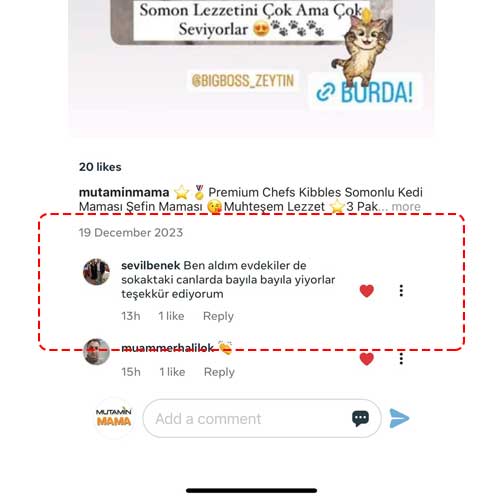Open options menu for sevilbenek's comment
Viewport: 500px width, 500px height.
pyautogui.click(x=401, y=291)
